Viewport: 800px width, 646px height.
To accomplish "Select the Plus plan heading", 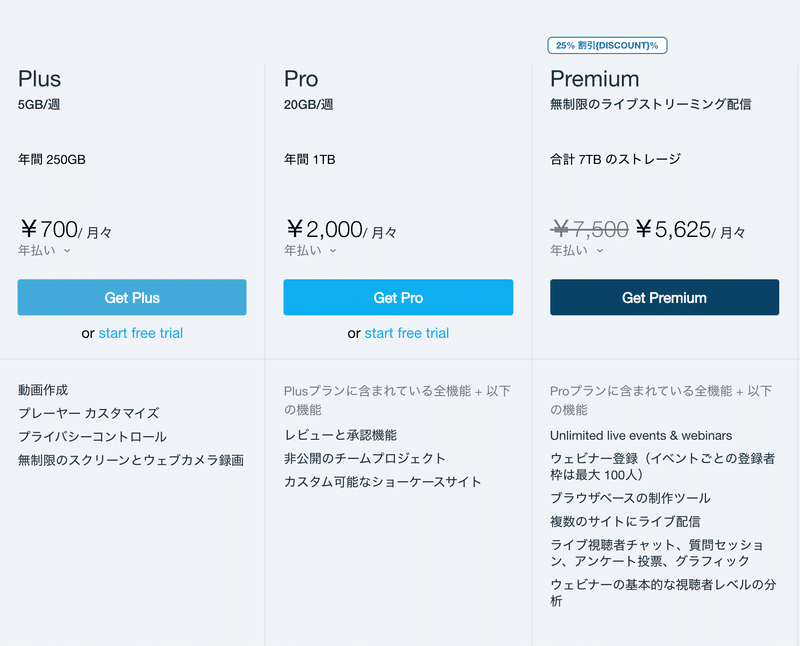I will click(39, 79).
